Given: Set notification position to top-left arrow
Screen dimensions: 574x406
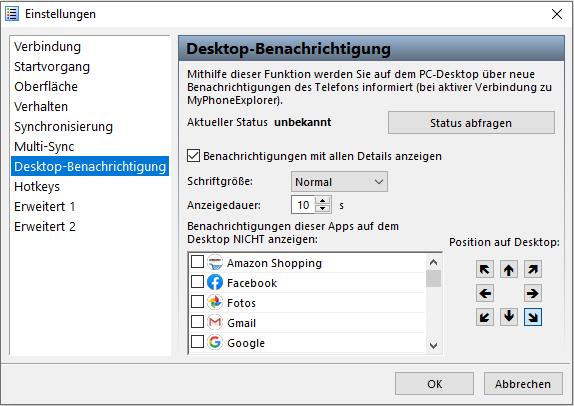Looking at the screenshot, I should point(485,269).
